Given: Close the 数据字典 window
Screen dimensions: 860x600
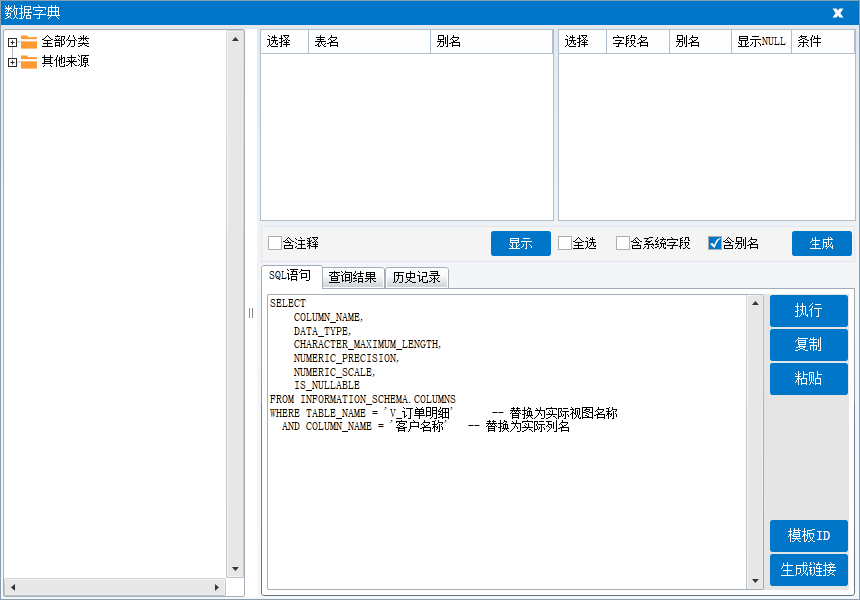Looking at the screenshot, I should point(838,13).
